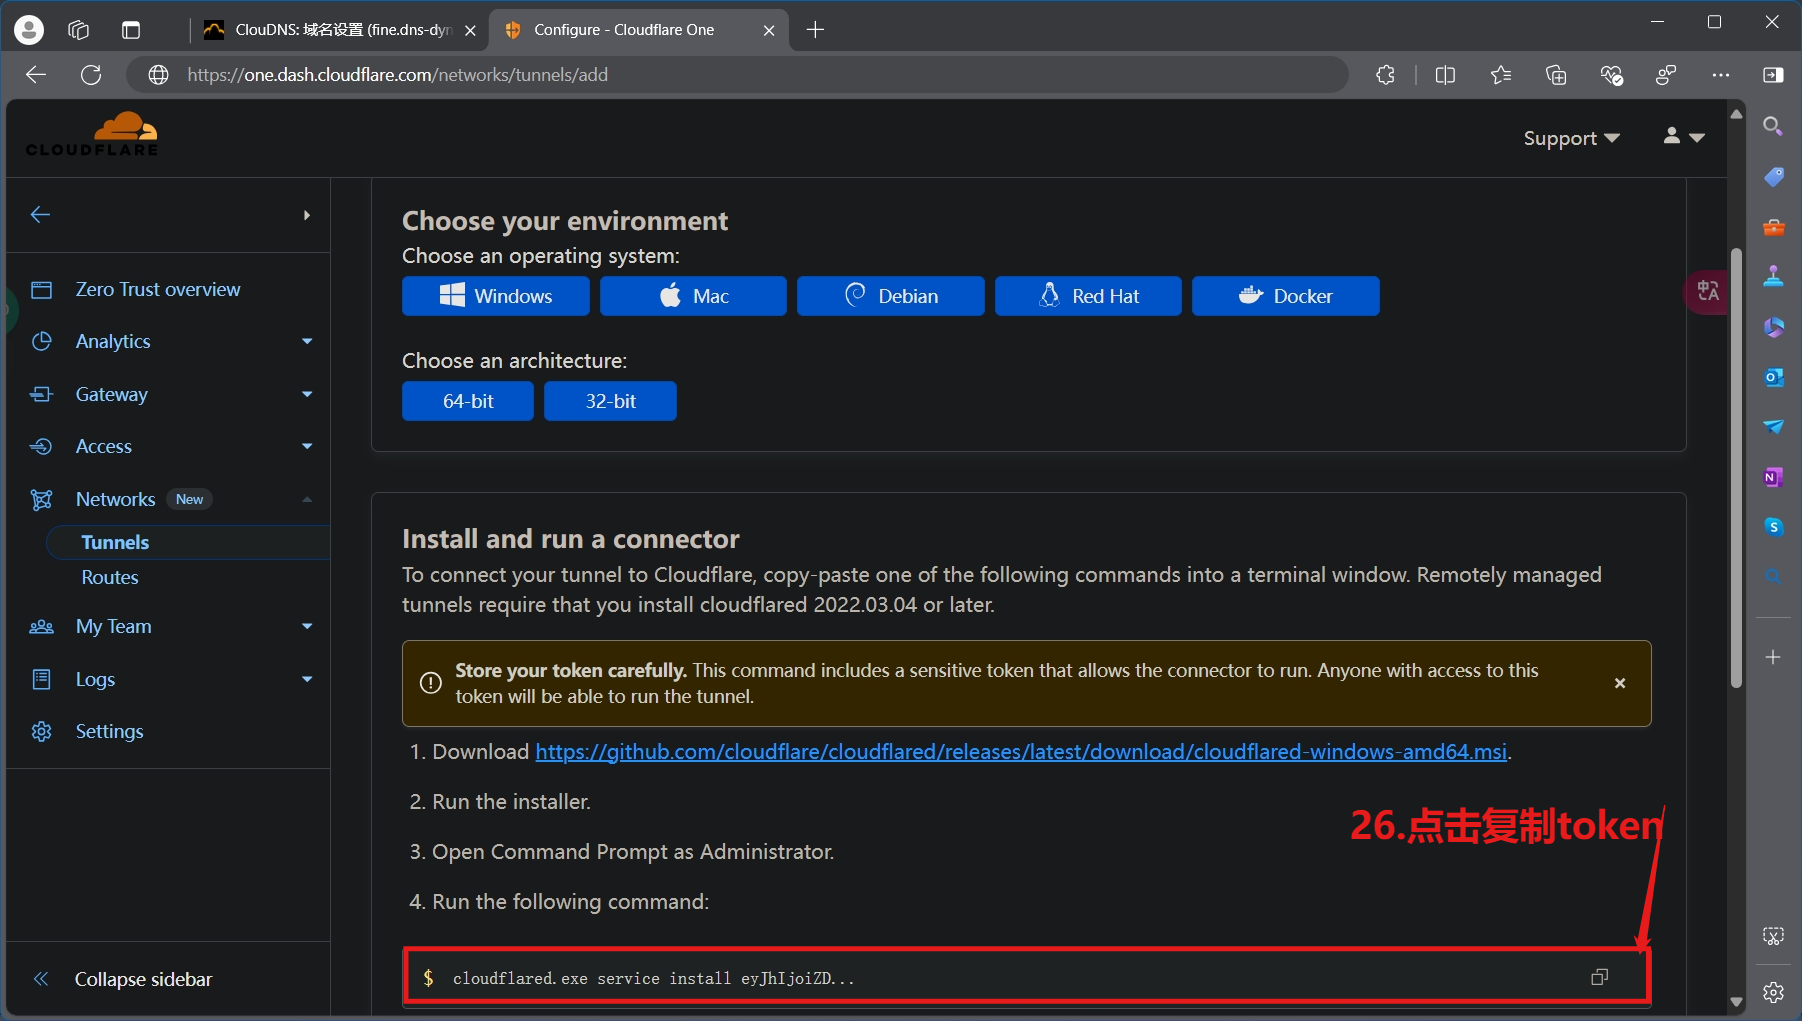Click the Access icon in sidebar

[41, 446]
